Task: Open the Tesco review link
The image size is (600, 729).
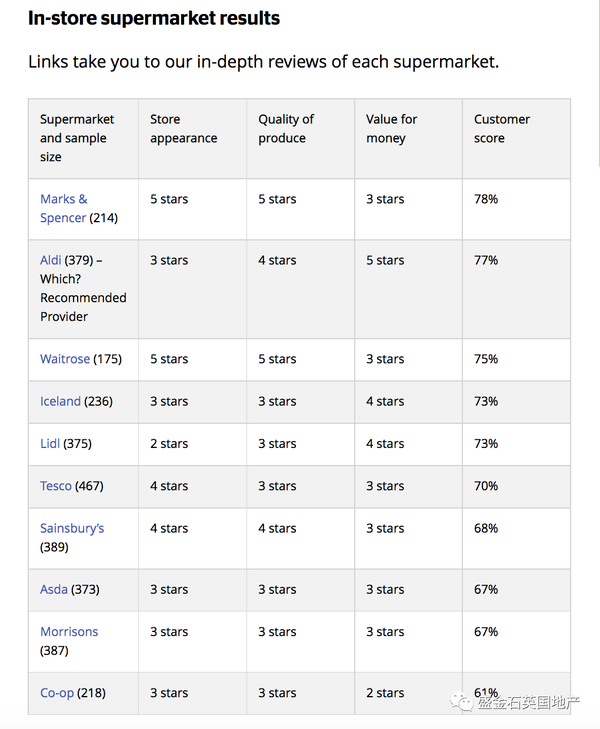Action: coord(56,486)
